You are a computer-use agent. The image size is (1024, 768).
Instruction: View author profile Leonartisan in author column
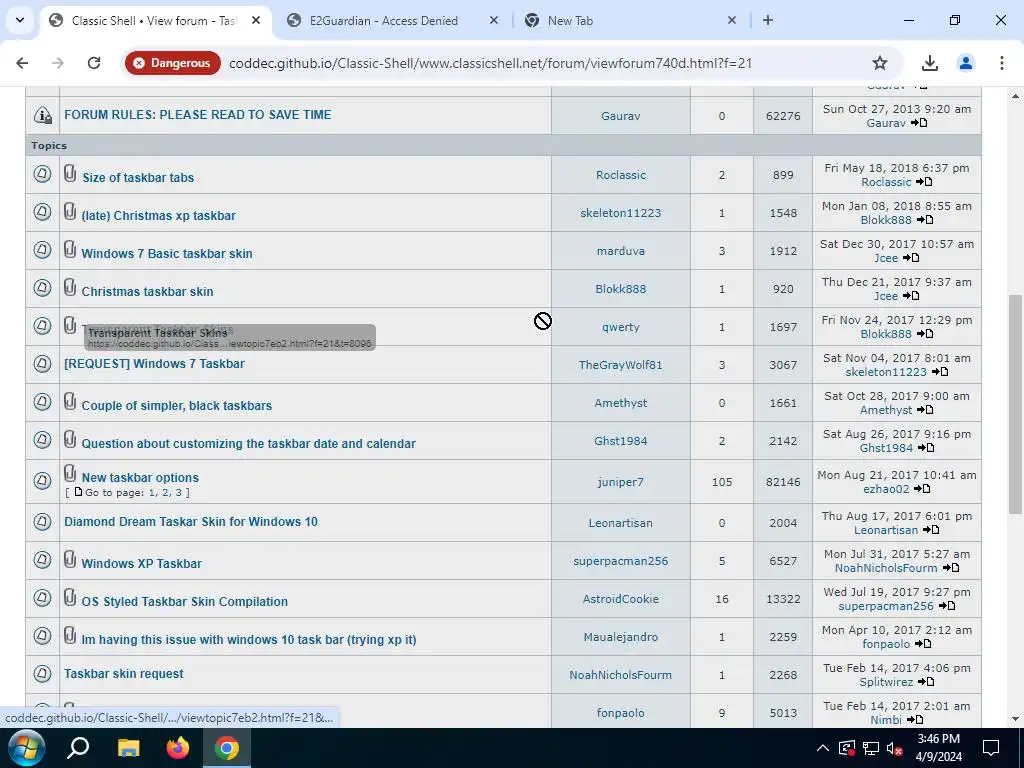coord(620,523)
